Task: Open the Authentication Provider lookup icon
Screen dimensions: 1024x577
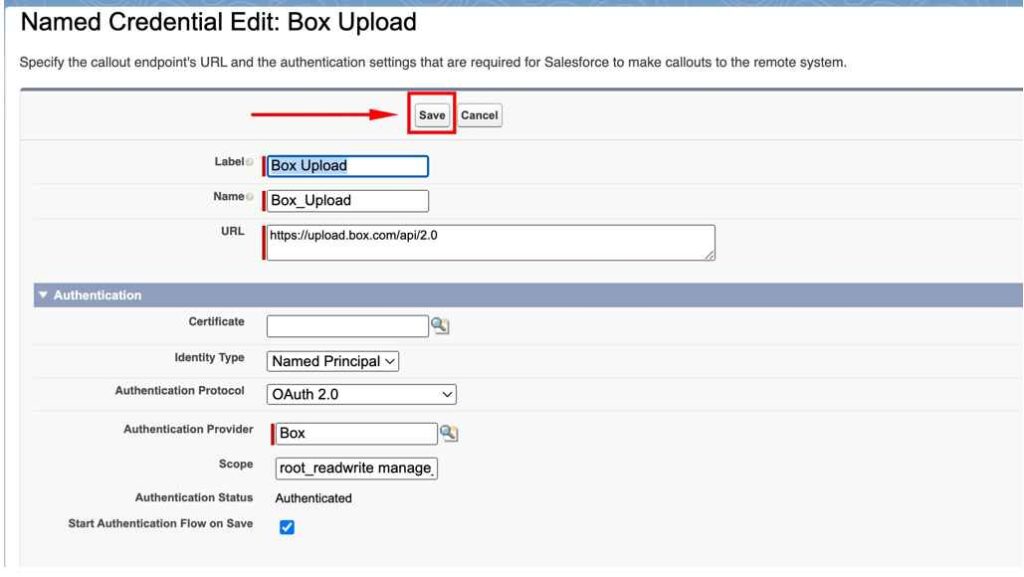Action: pos(449,433)
